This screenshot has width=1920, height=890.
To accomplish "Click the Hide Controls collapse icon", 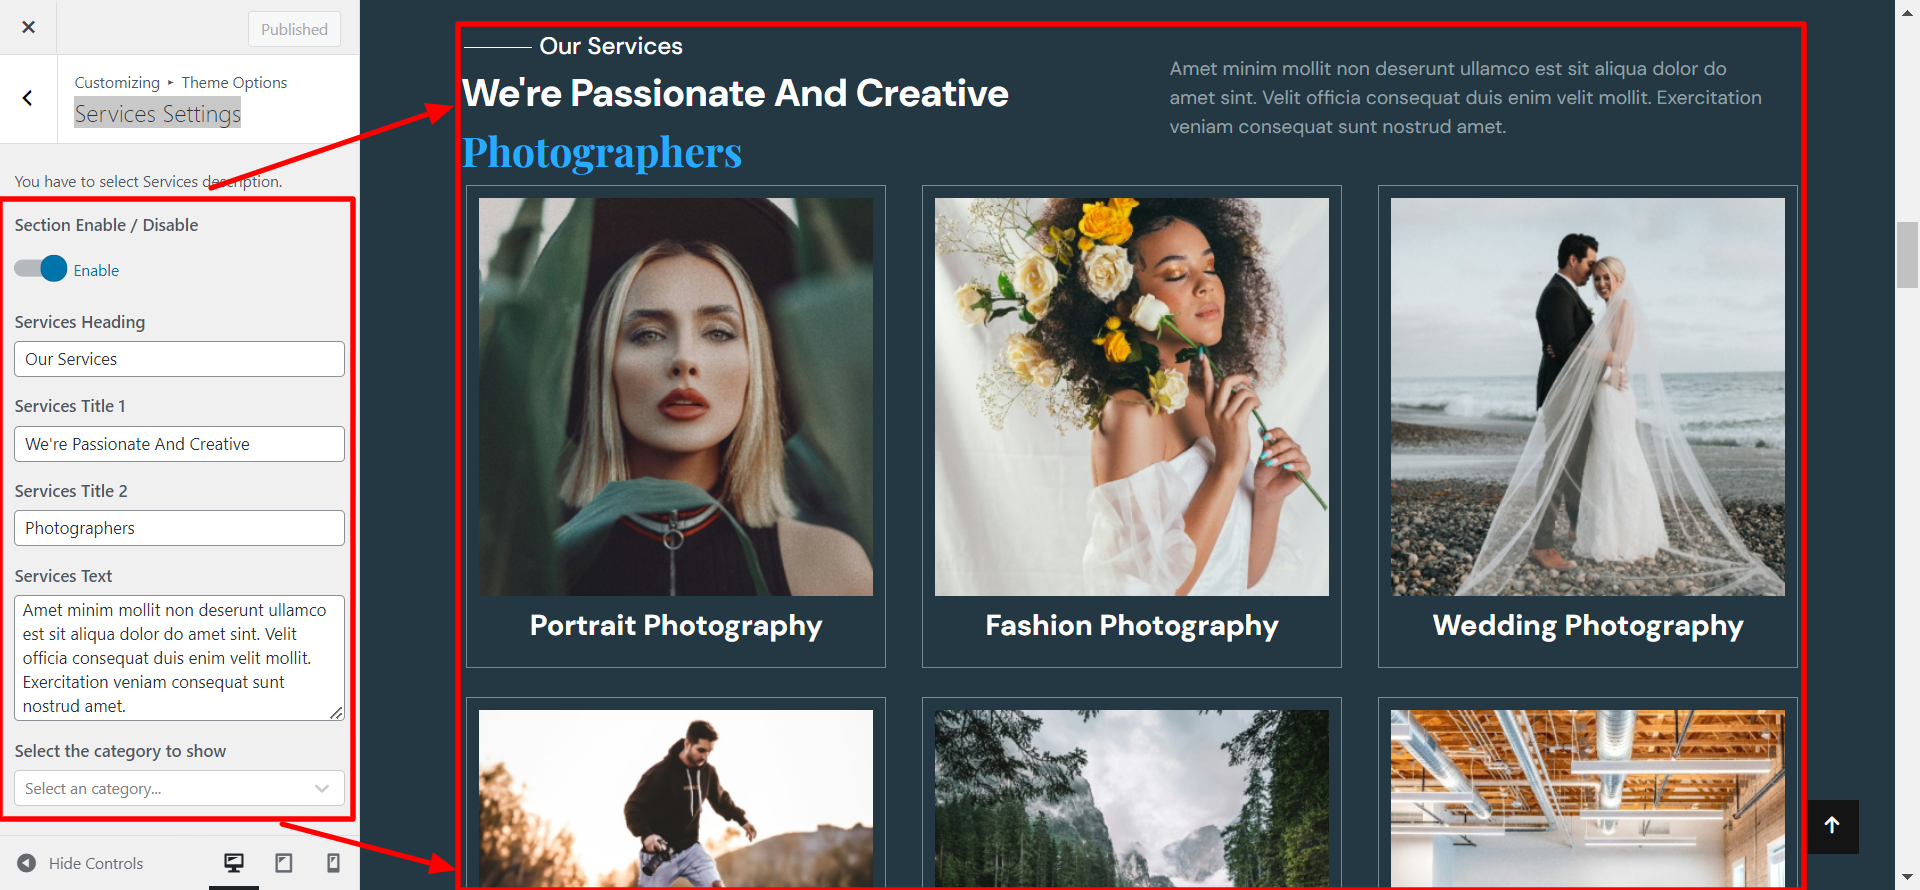I will (x=27, y=863).
